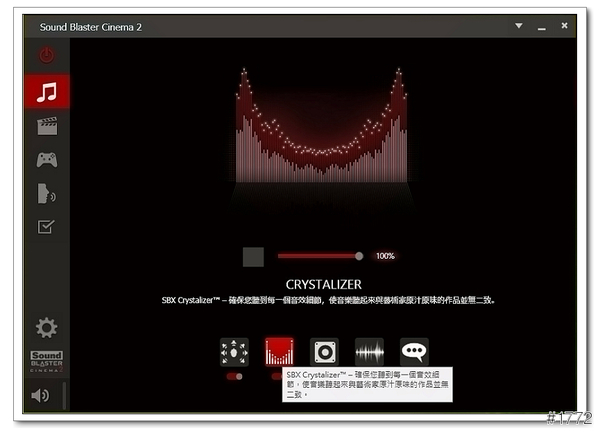Select the Crystalizer effect icon
This screenshot has width=600, height=435.
[x=279, y=352]
